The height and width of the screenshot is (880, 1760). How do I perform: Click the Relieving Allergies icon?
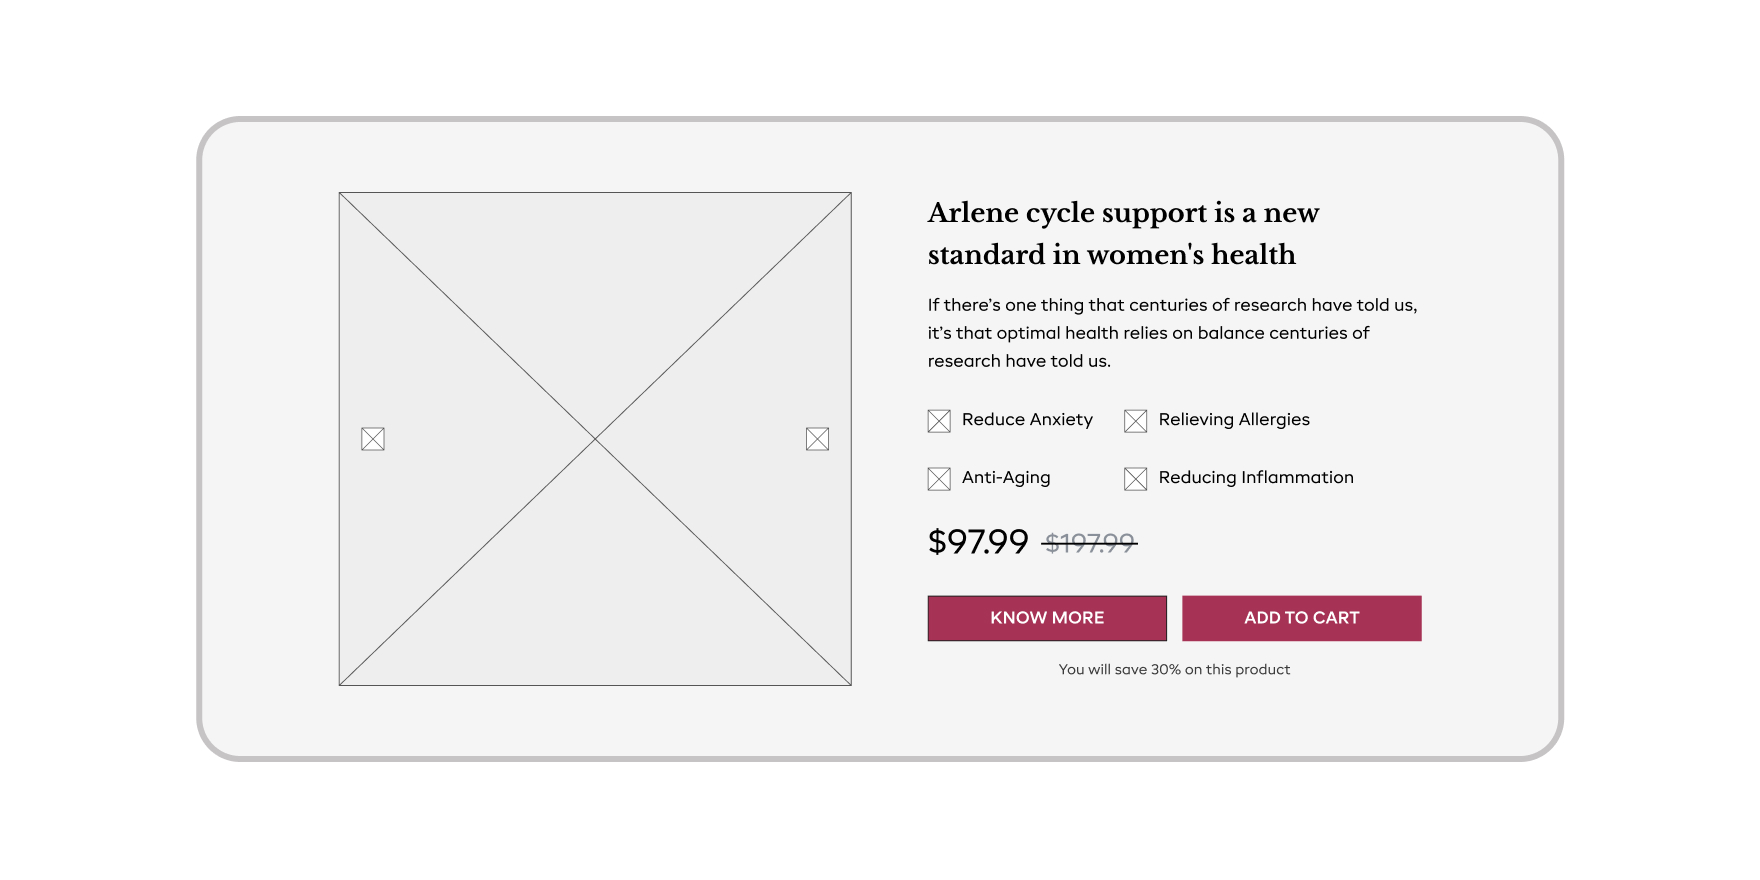click(1135, 421)
